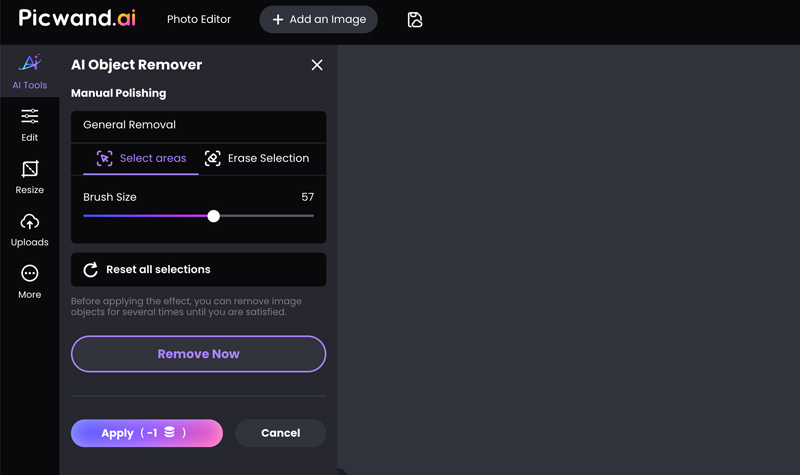Apply the effect for one credit
800x475 pixels.
(147, 433)
